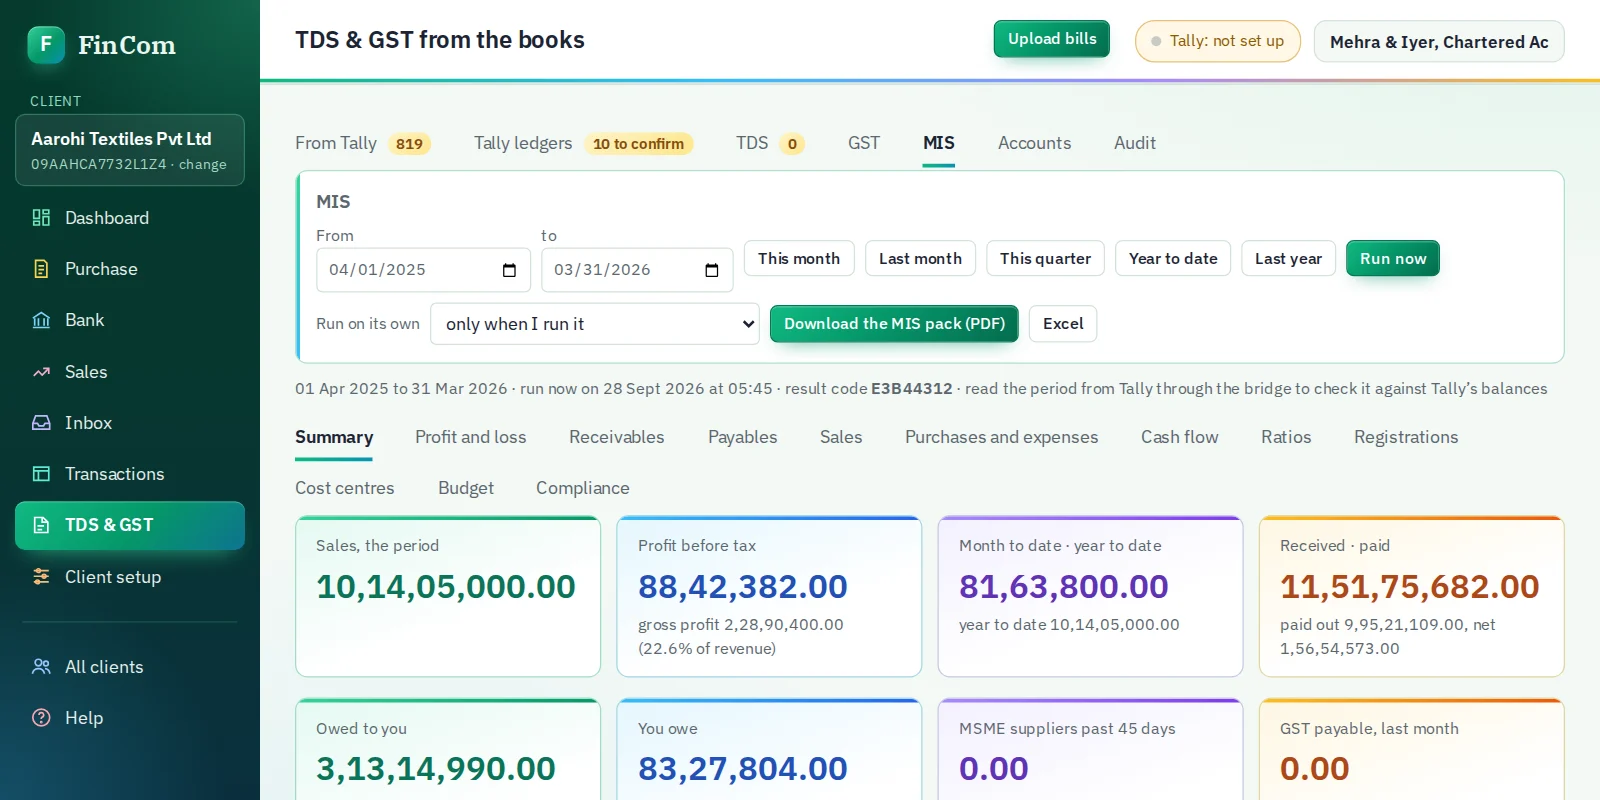Click the Client setup sliders icon
The image size is (1600, 800).
pyautogui.click(x=41, y=577)
